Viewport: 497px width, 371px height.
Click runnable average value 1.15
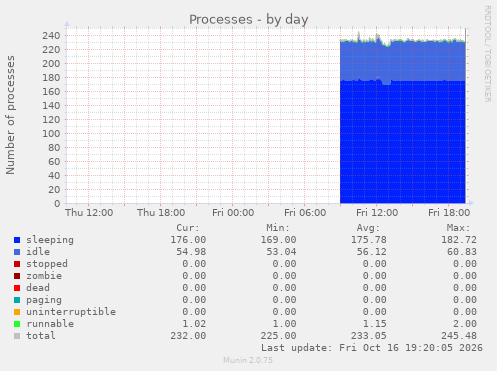tap(375, 324)
